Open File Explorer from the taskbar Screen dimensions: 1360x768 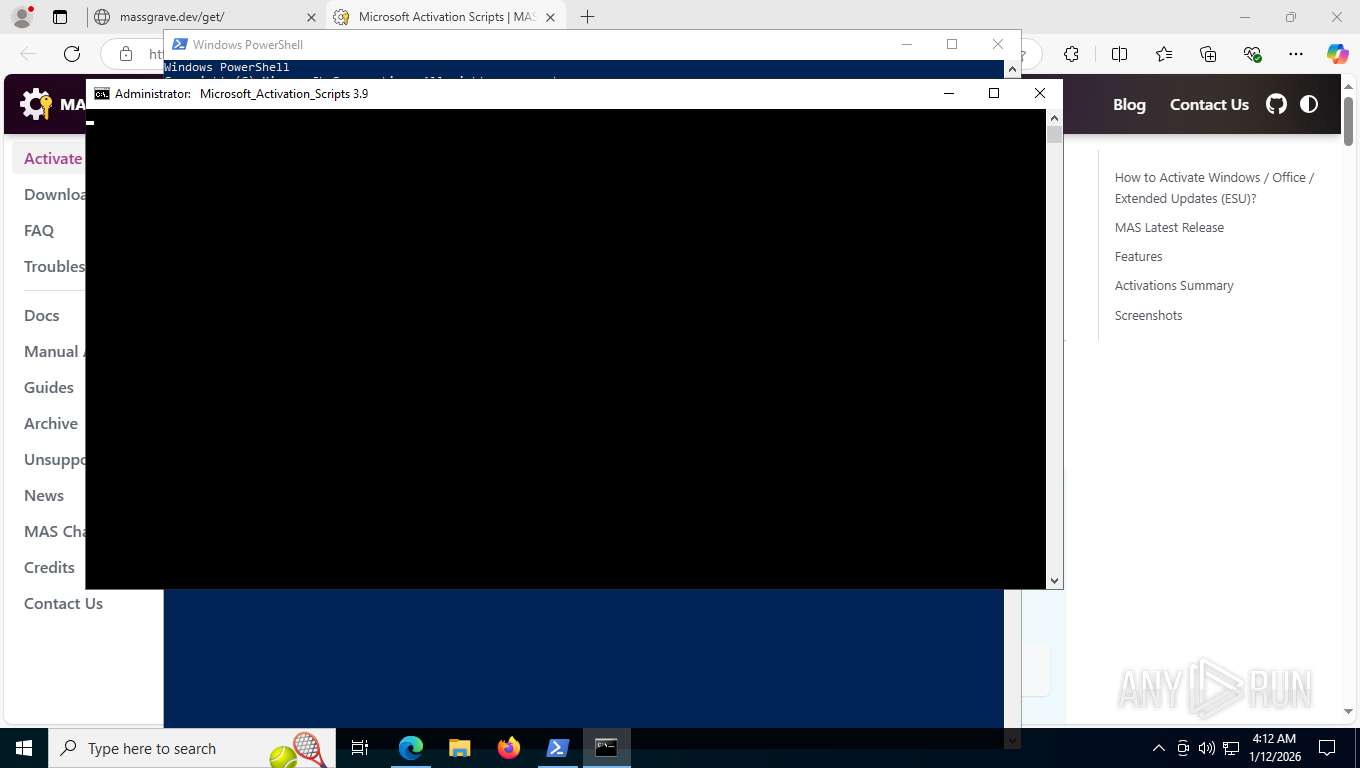[x=460, y=748]
